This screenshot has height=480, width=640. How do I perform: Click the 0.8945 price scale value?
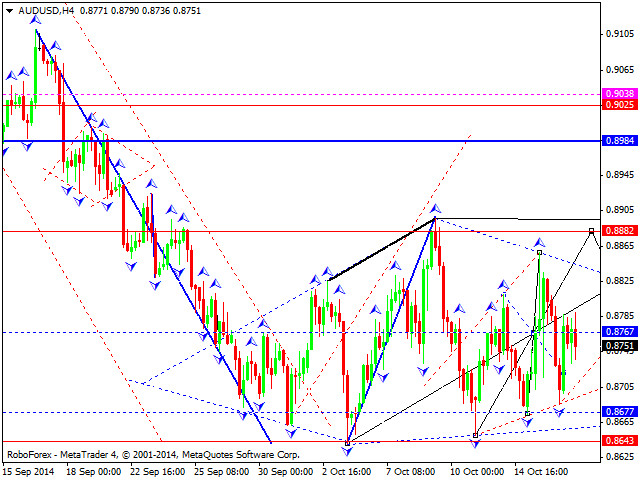click(x=620, y=175)
